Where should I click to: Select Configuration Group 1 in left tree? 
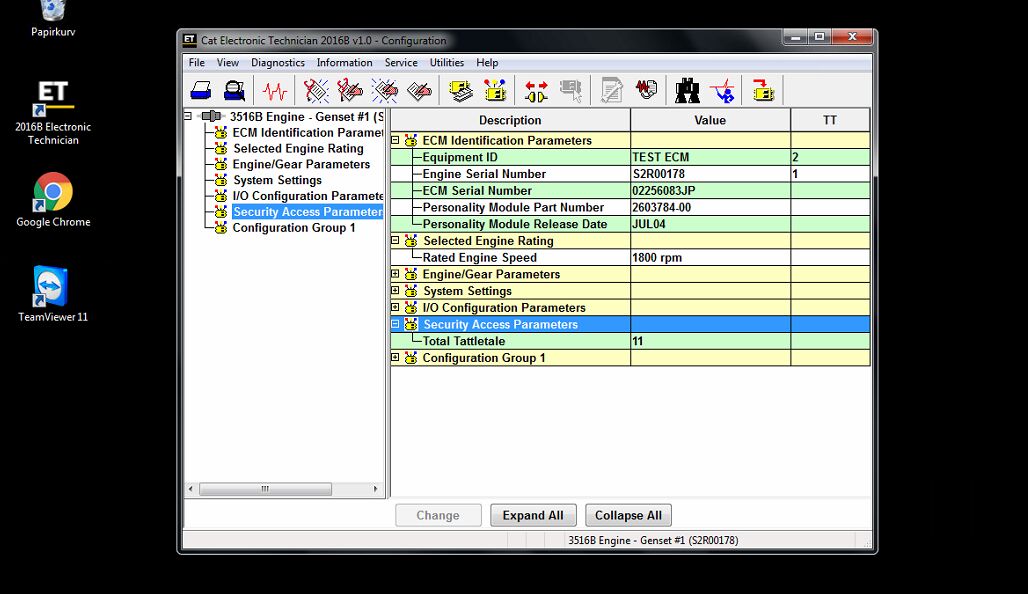click(x=294, y=228)
